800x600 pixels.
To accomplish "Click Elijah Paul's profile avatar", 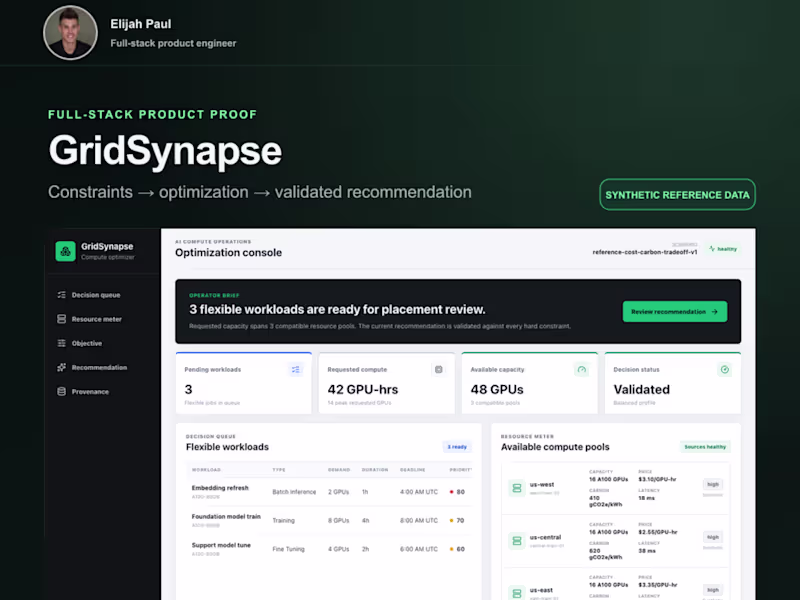I will (x=70, y=33).
